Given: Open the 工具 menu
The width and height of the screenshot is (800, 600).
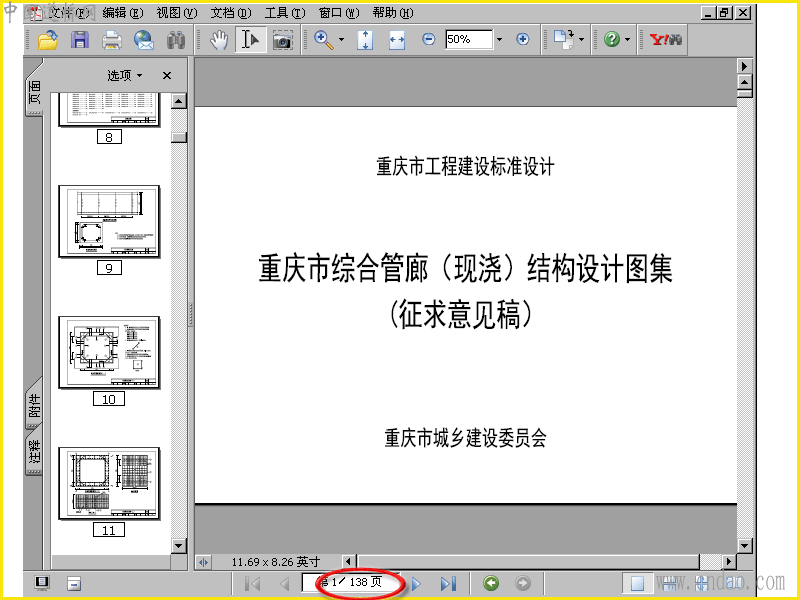Looking at the screenshot, I should point(285,13).
